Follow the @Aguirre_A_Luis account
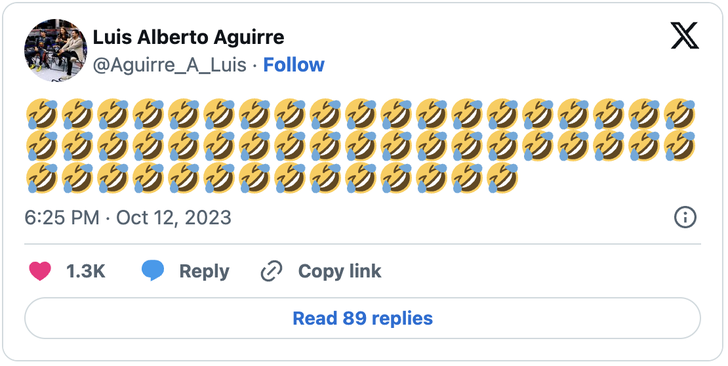728x366 pixels. pos(293,65)
